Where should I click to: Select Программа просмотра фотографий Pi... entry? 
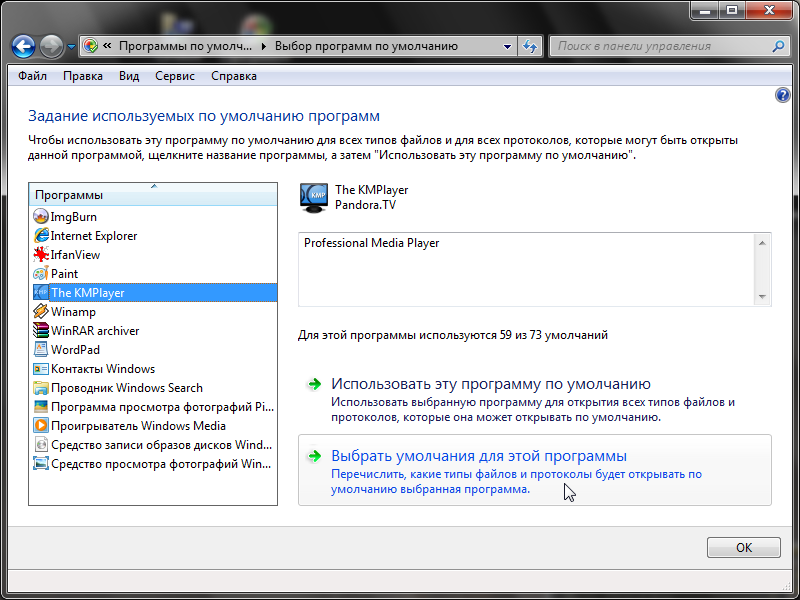click(x=153, y=407)
